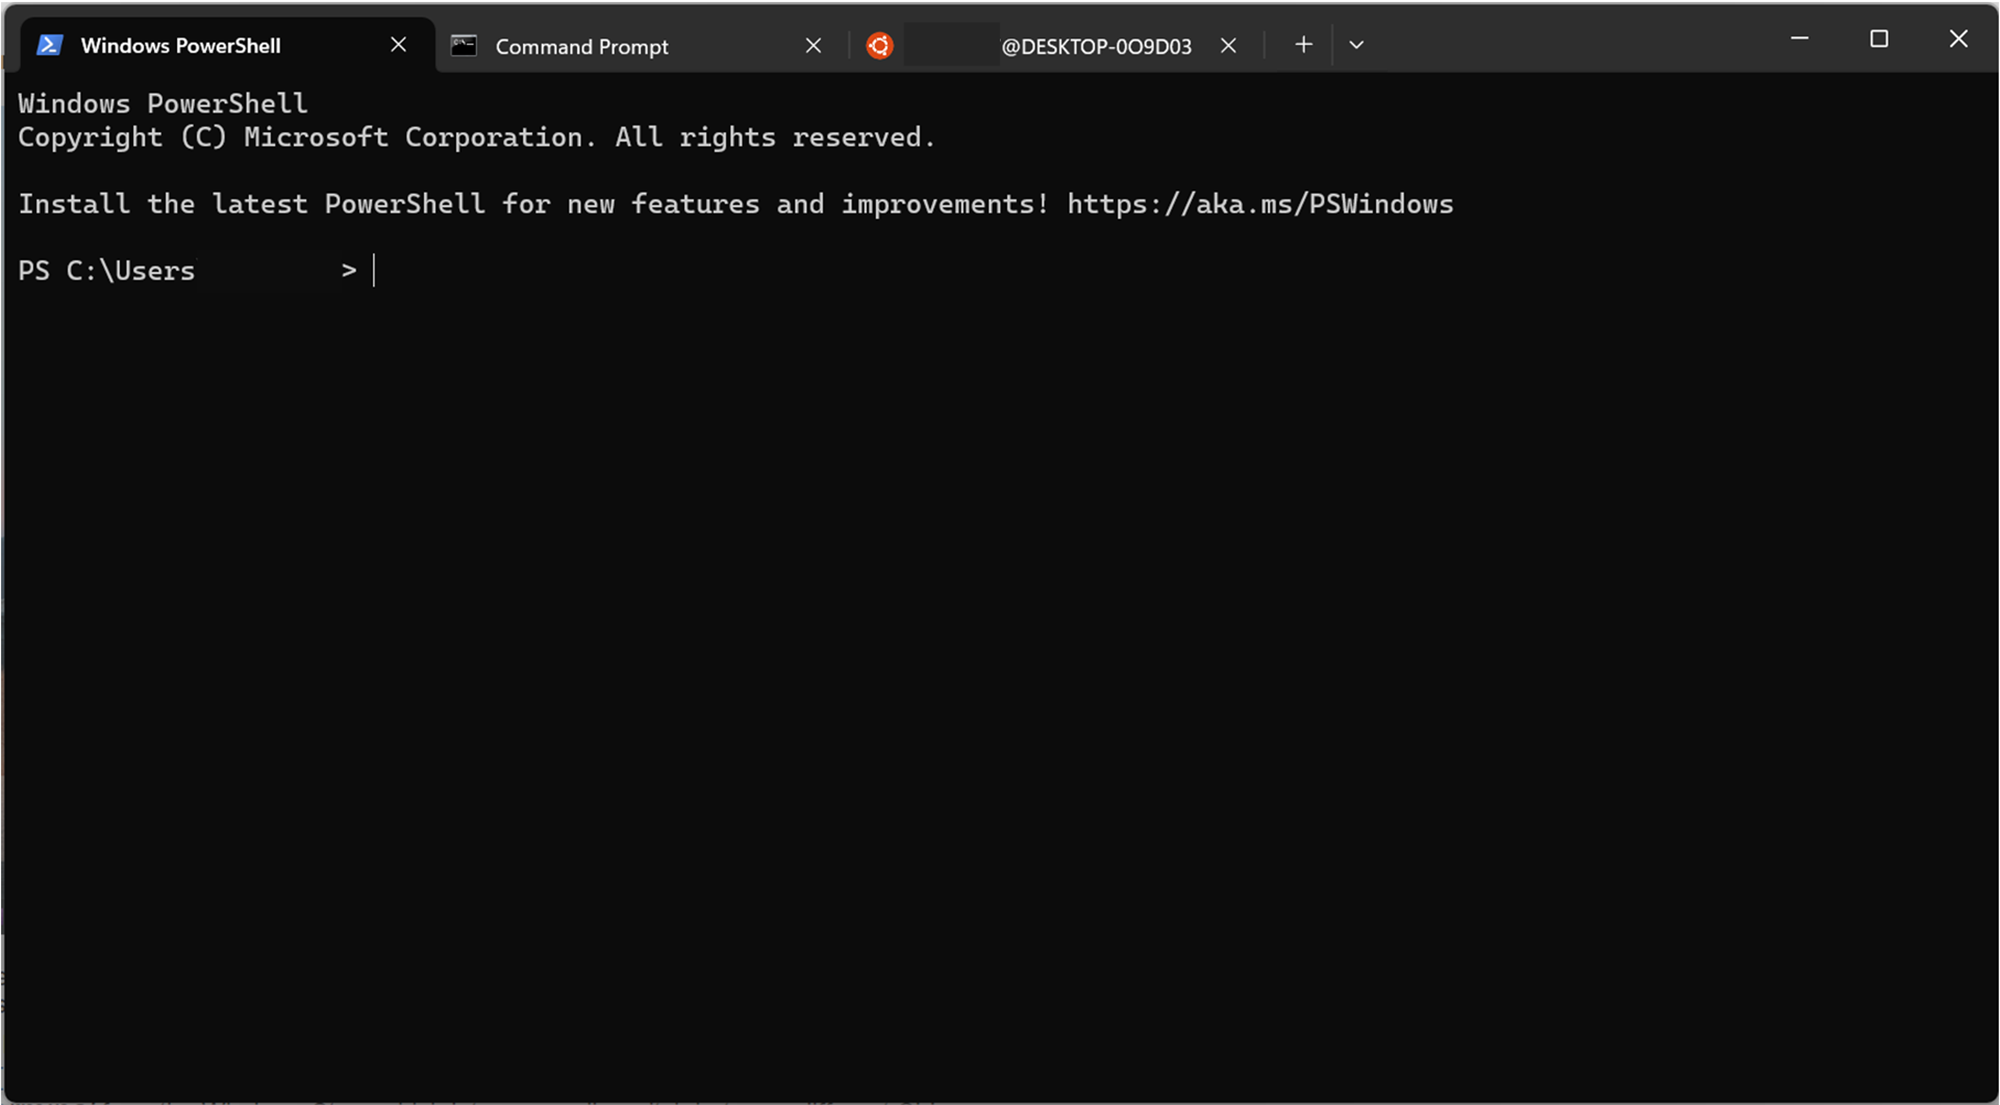
Task: Click the PowerShell icon in first tab
Action: pyautogui.click(x=50, y=45)
